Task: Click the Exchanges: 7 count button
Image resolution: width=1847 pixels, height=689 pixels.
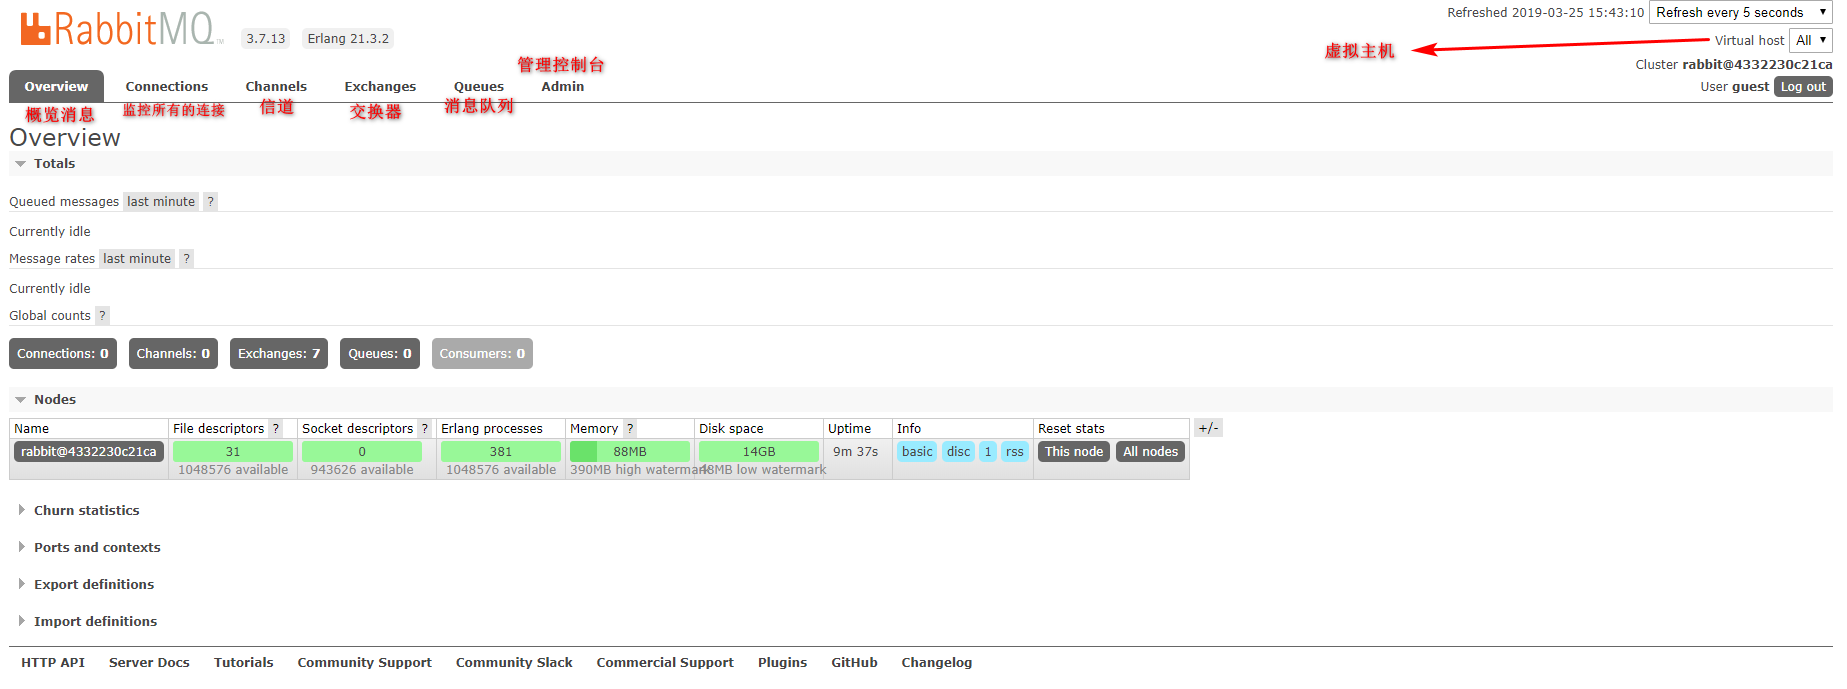Action: coord(279,354)
